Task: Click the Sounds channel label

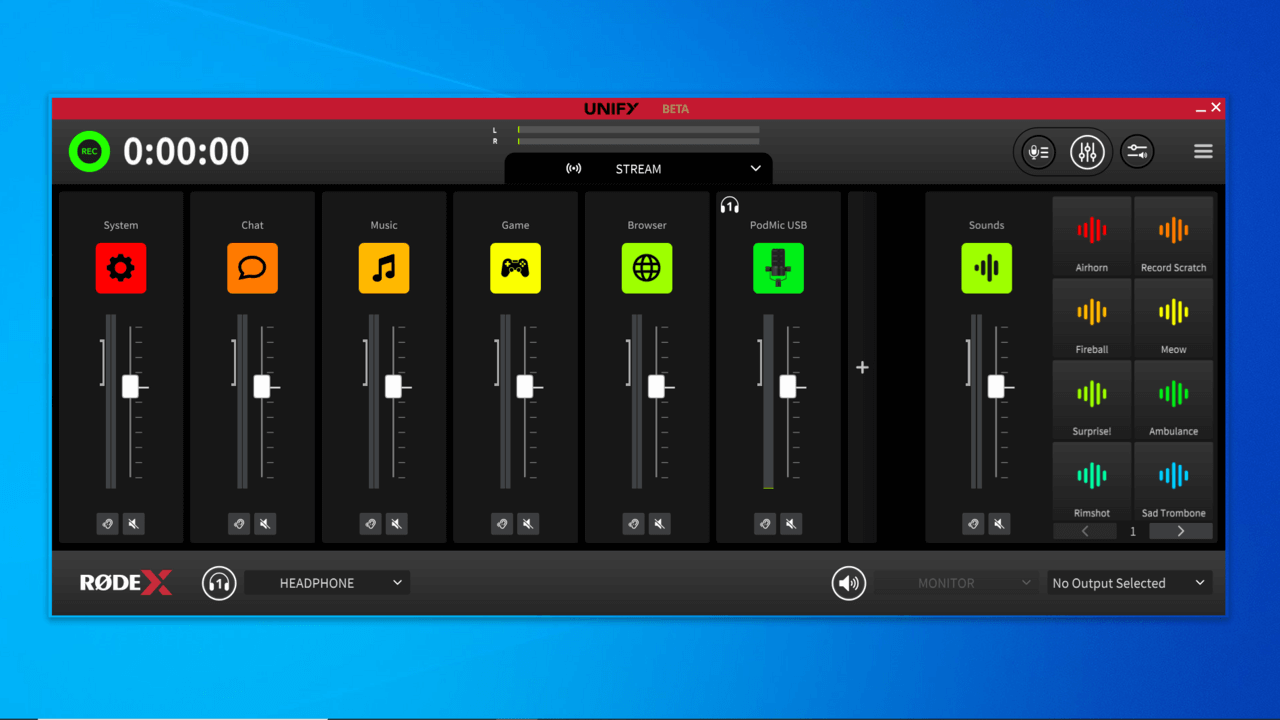Action: 986,225
